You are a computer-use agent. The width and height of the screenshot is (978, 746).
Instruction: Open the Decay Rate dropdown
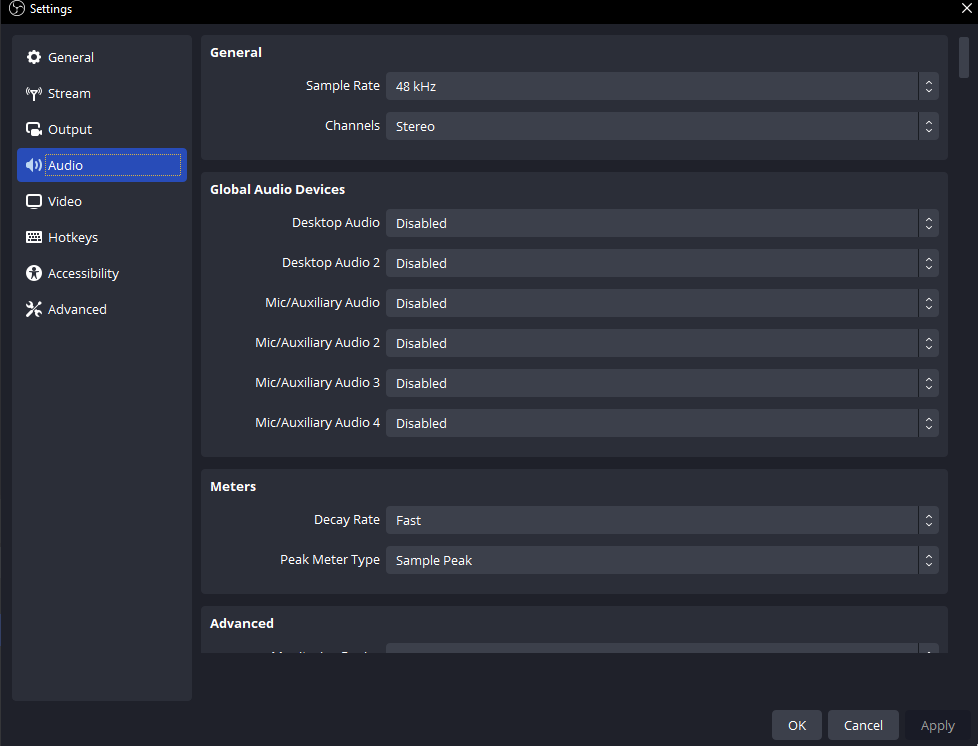[662, 520]
